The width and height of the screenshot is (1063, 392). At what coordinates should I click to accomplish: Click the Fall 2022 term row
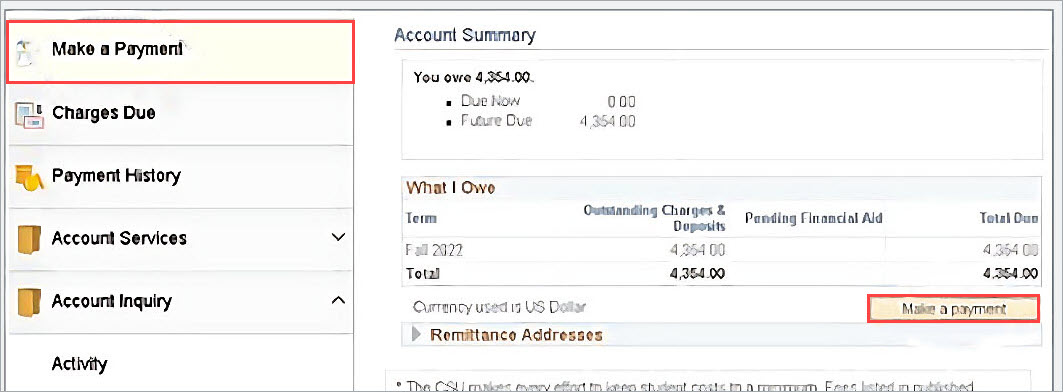pyautogui.click(x=721, y=250)
